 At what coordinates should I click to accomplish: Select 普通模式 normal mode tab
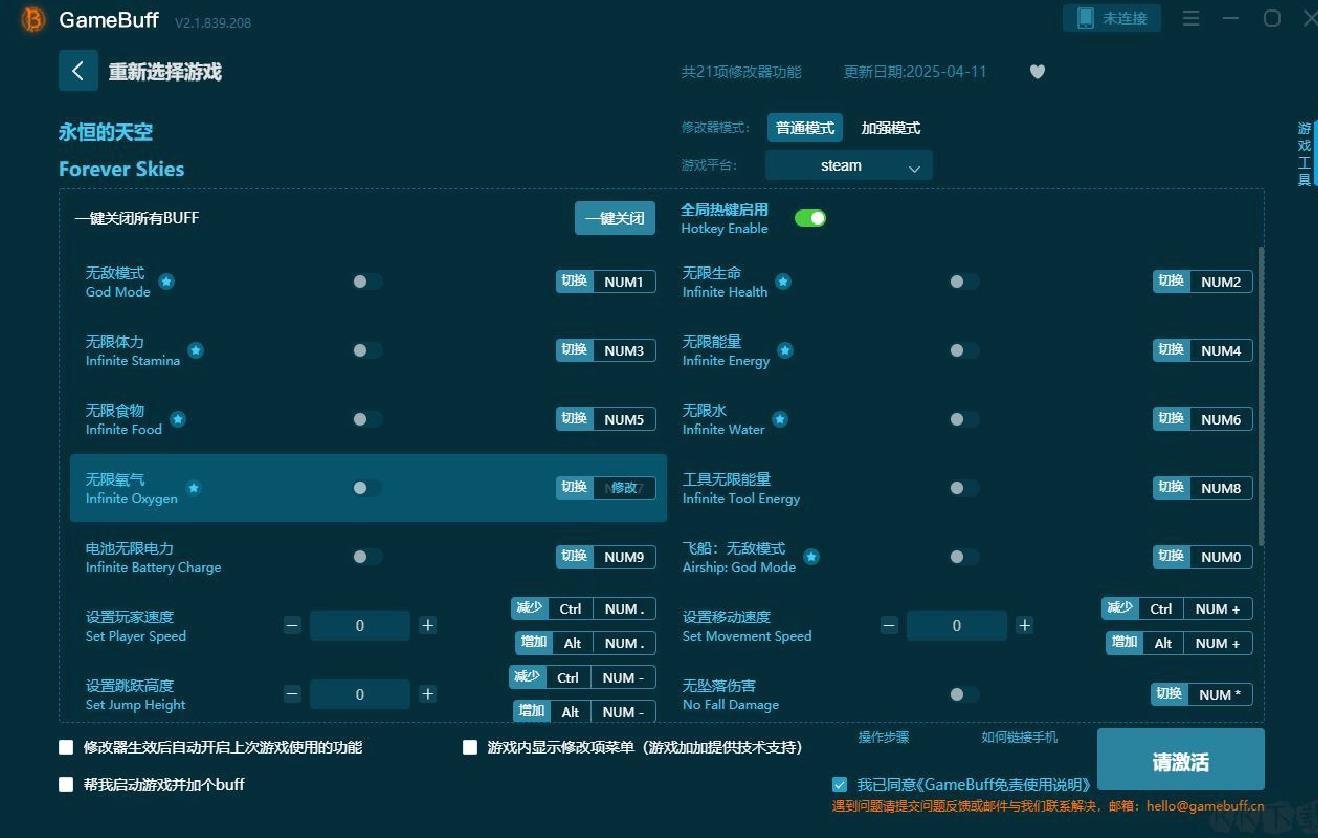(805, 128)
